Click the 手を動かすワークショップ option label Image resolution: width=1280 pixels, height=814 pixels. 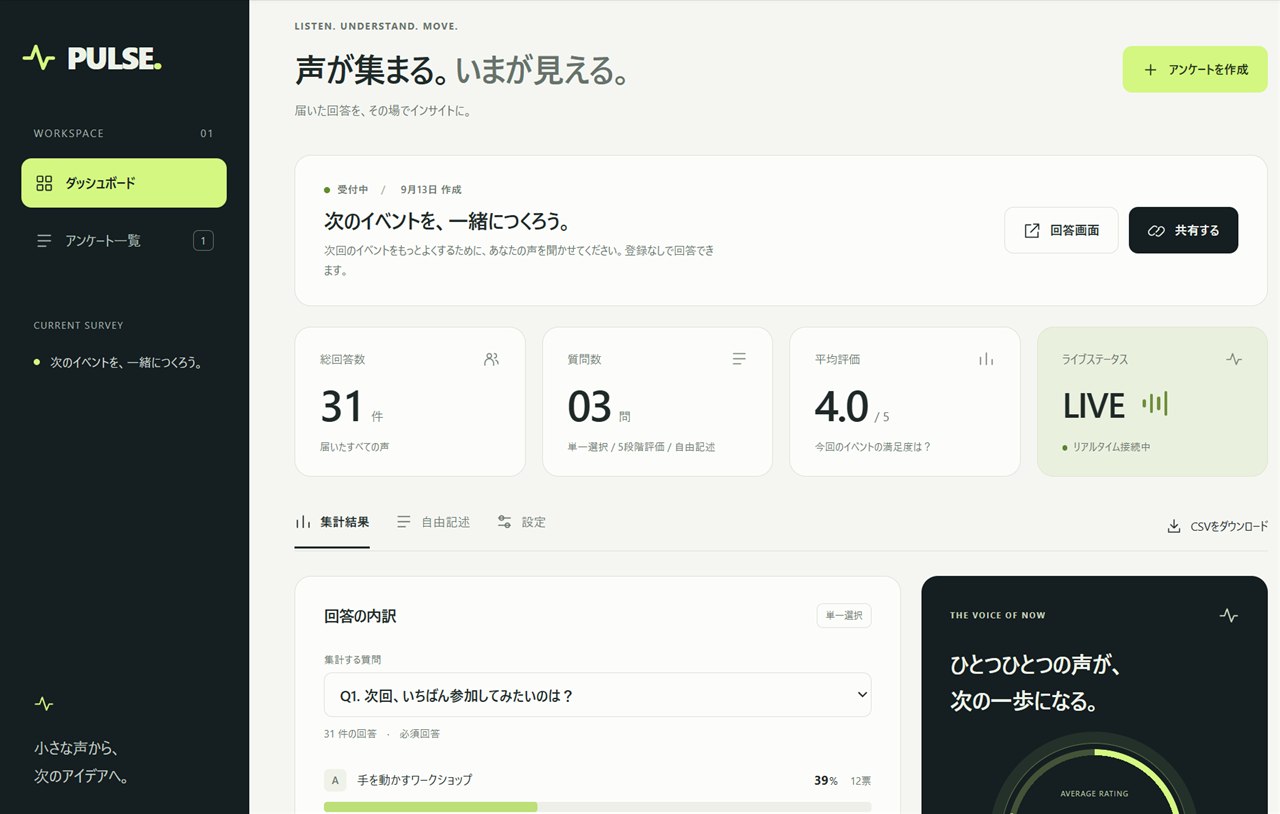pos(415,780)
